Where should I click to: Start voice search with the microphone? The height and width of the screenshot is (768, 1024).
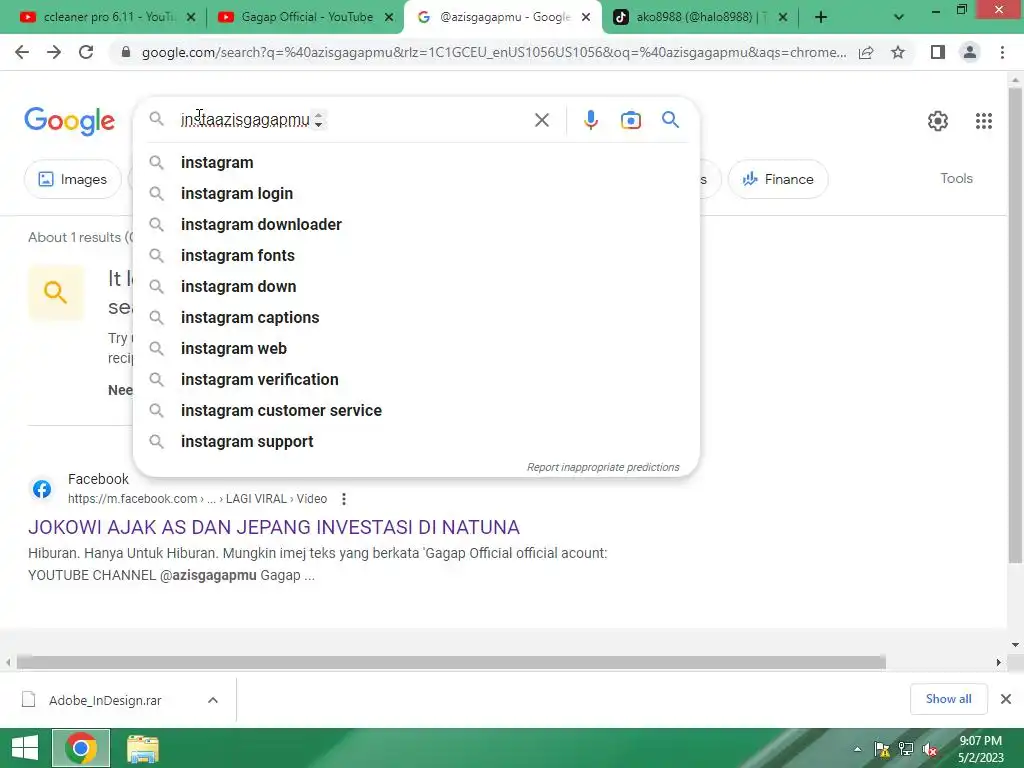click(590, 120)
